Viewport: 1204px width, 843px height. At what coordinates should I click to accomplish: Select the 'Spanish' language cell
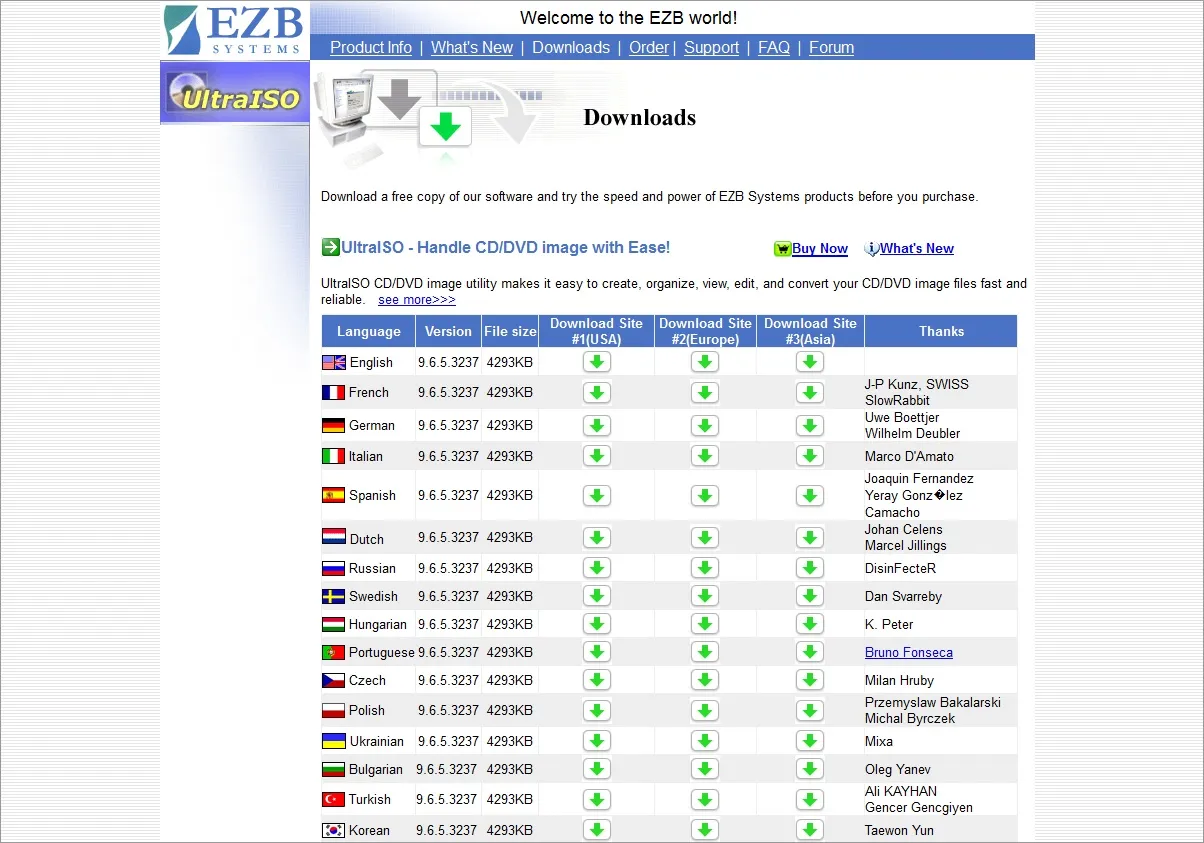pos(368,495)
